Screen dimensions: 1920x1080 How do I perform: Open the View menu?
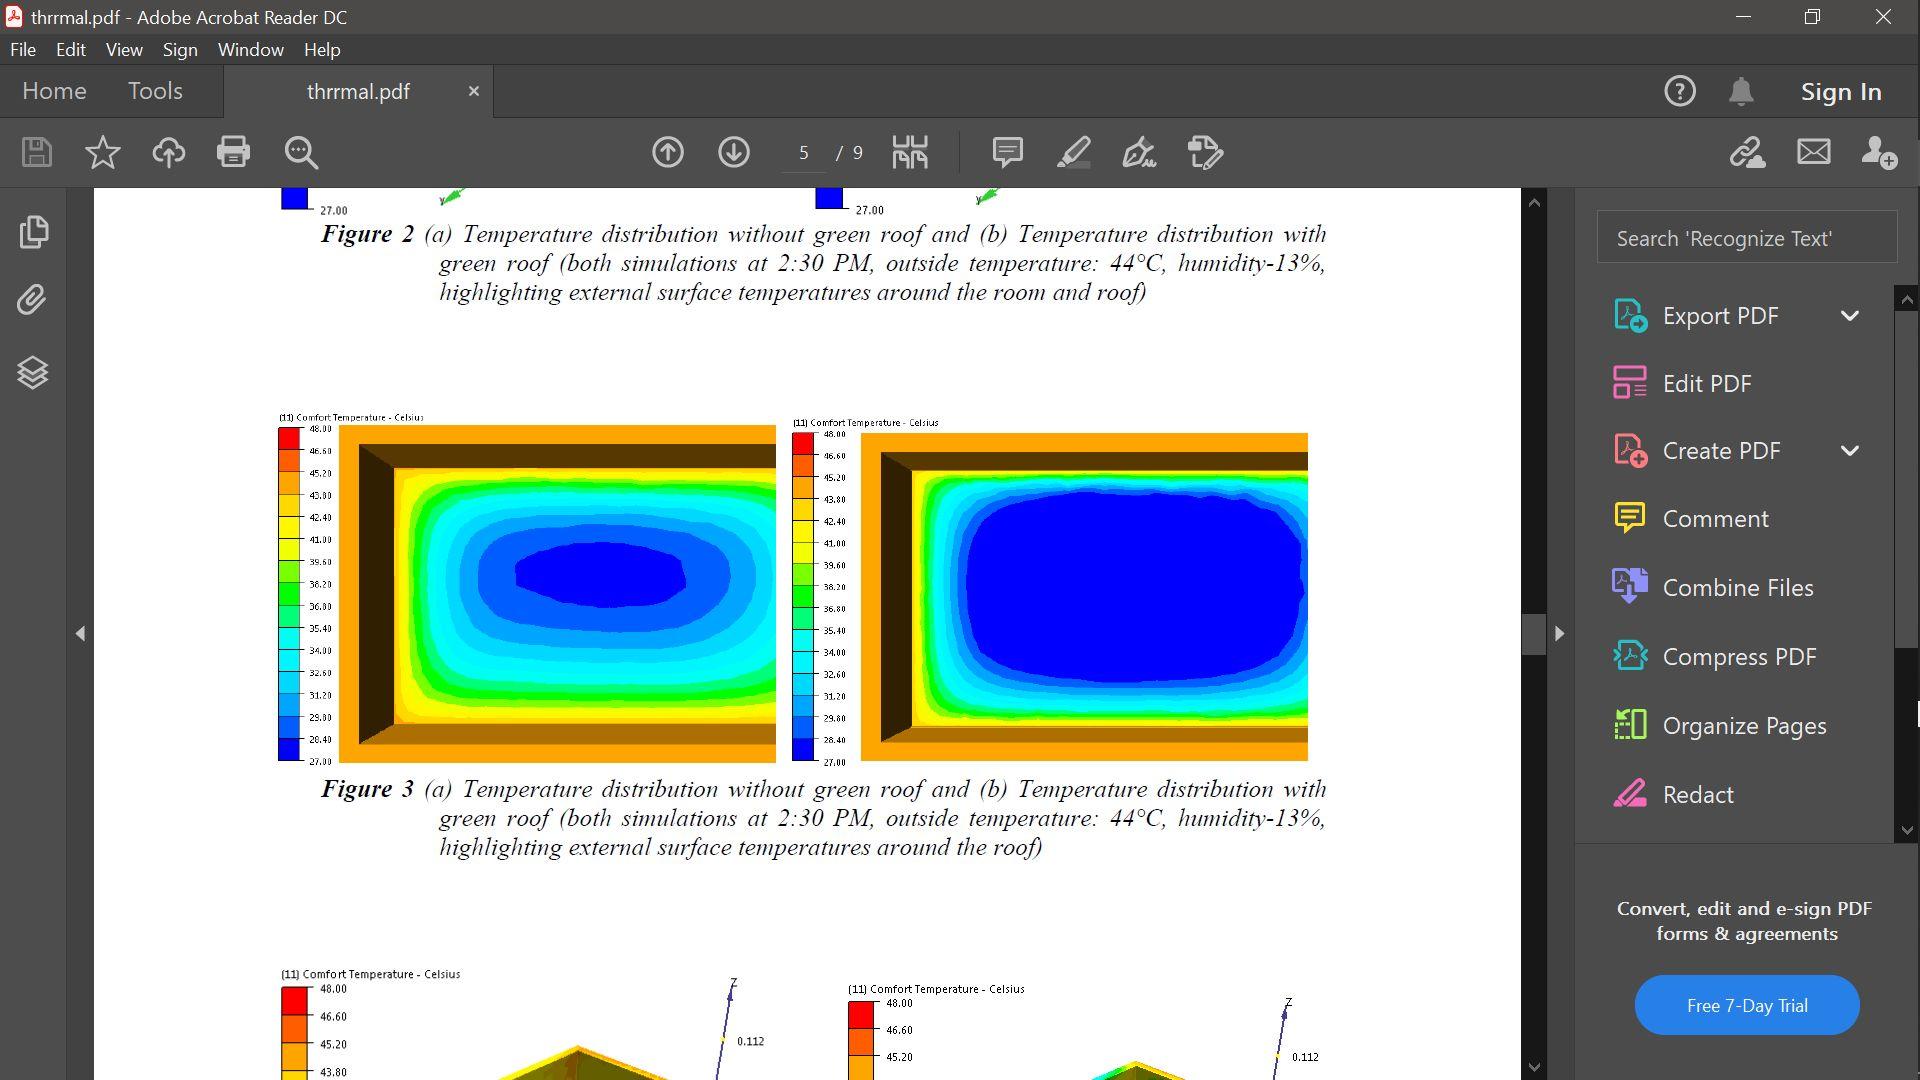point(124,49)
